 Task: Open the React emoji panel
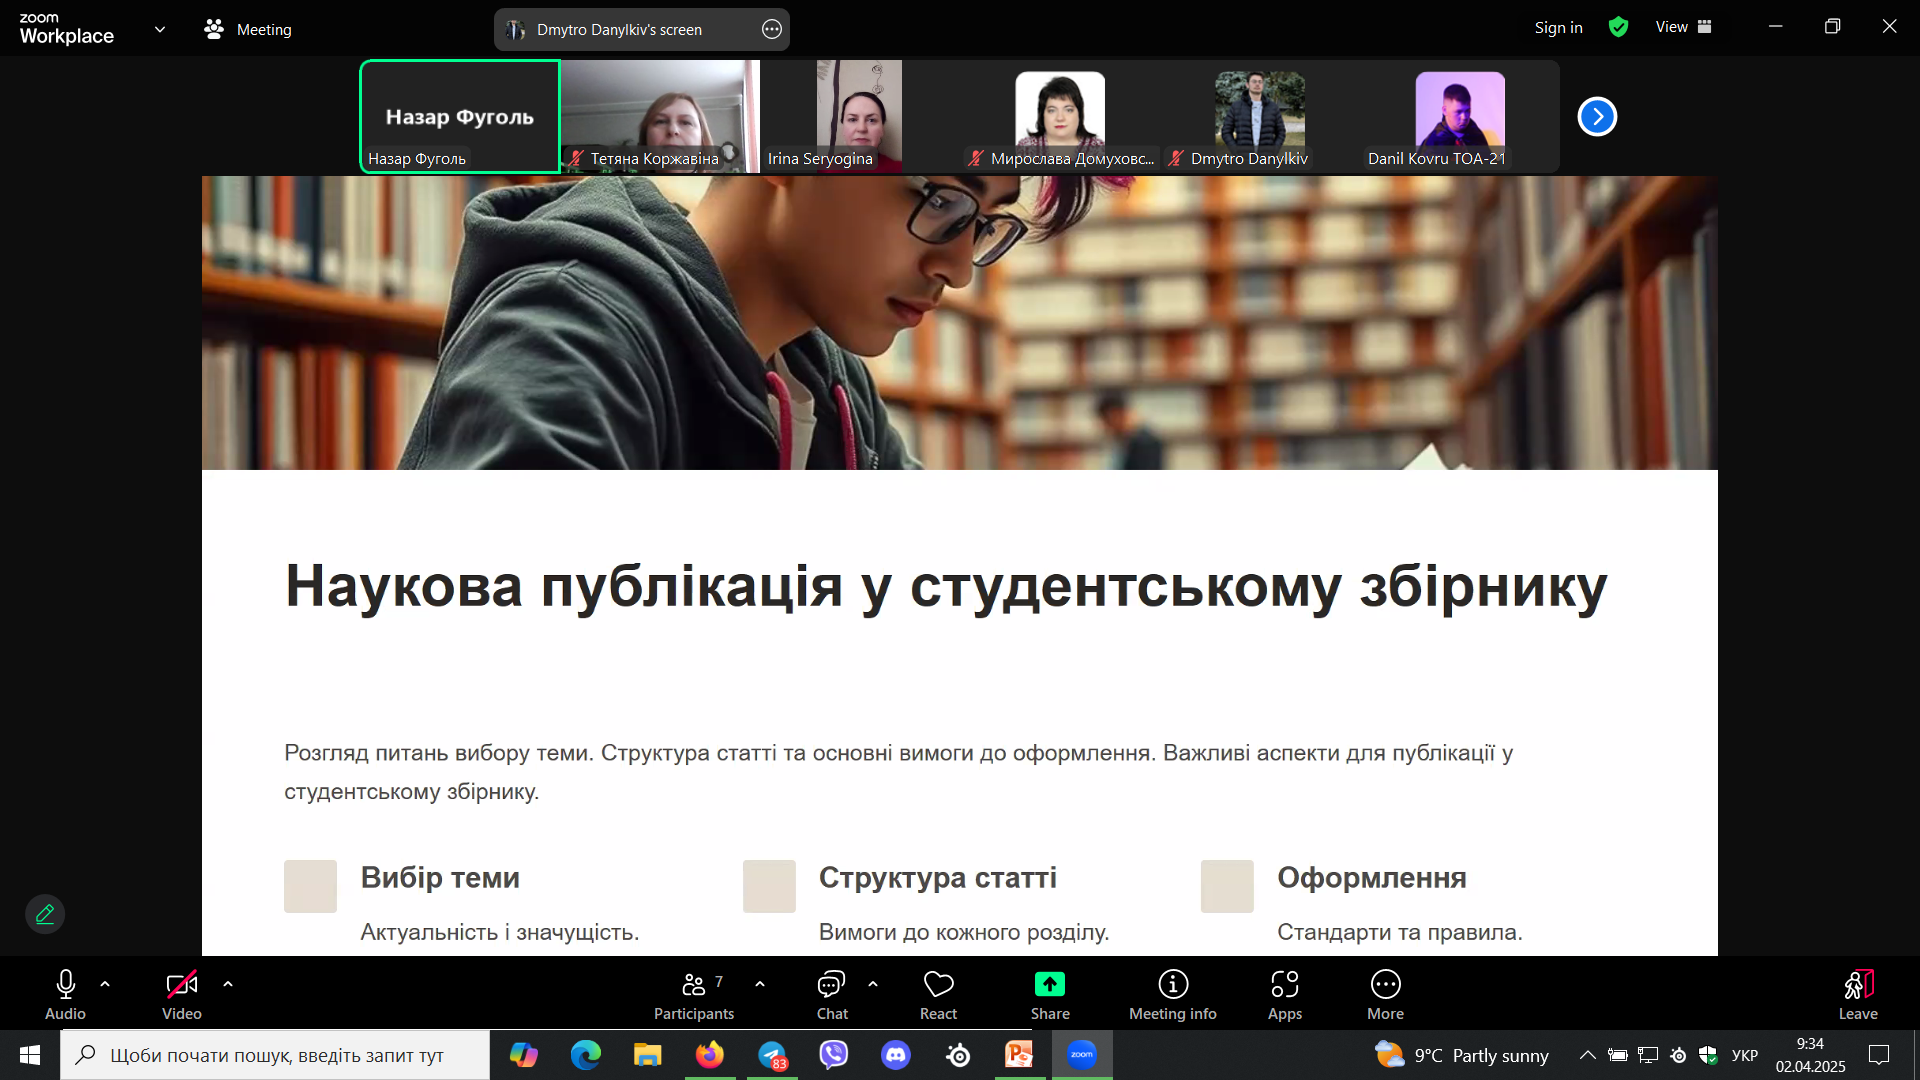click(938, 995)
